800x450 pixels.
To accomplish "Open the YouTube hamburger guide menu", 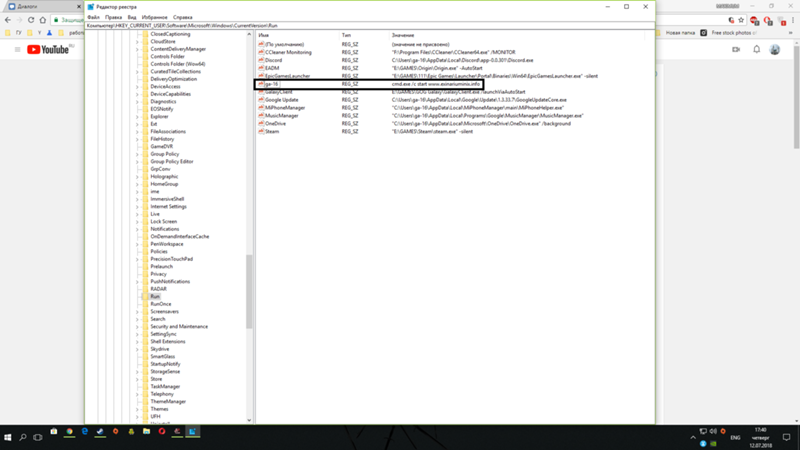I will coord(17,49).
